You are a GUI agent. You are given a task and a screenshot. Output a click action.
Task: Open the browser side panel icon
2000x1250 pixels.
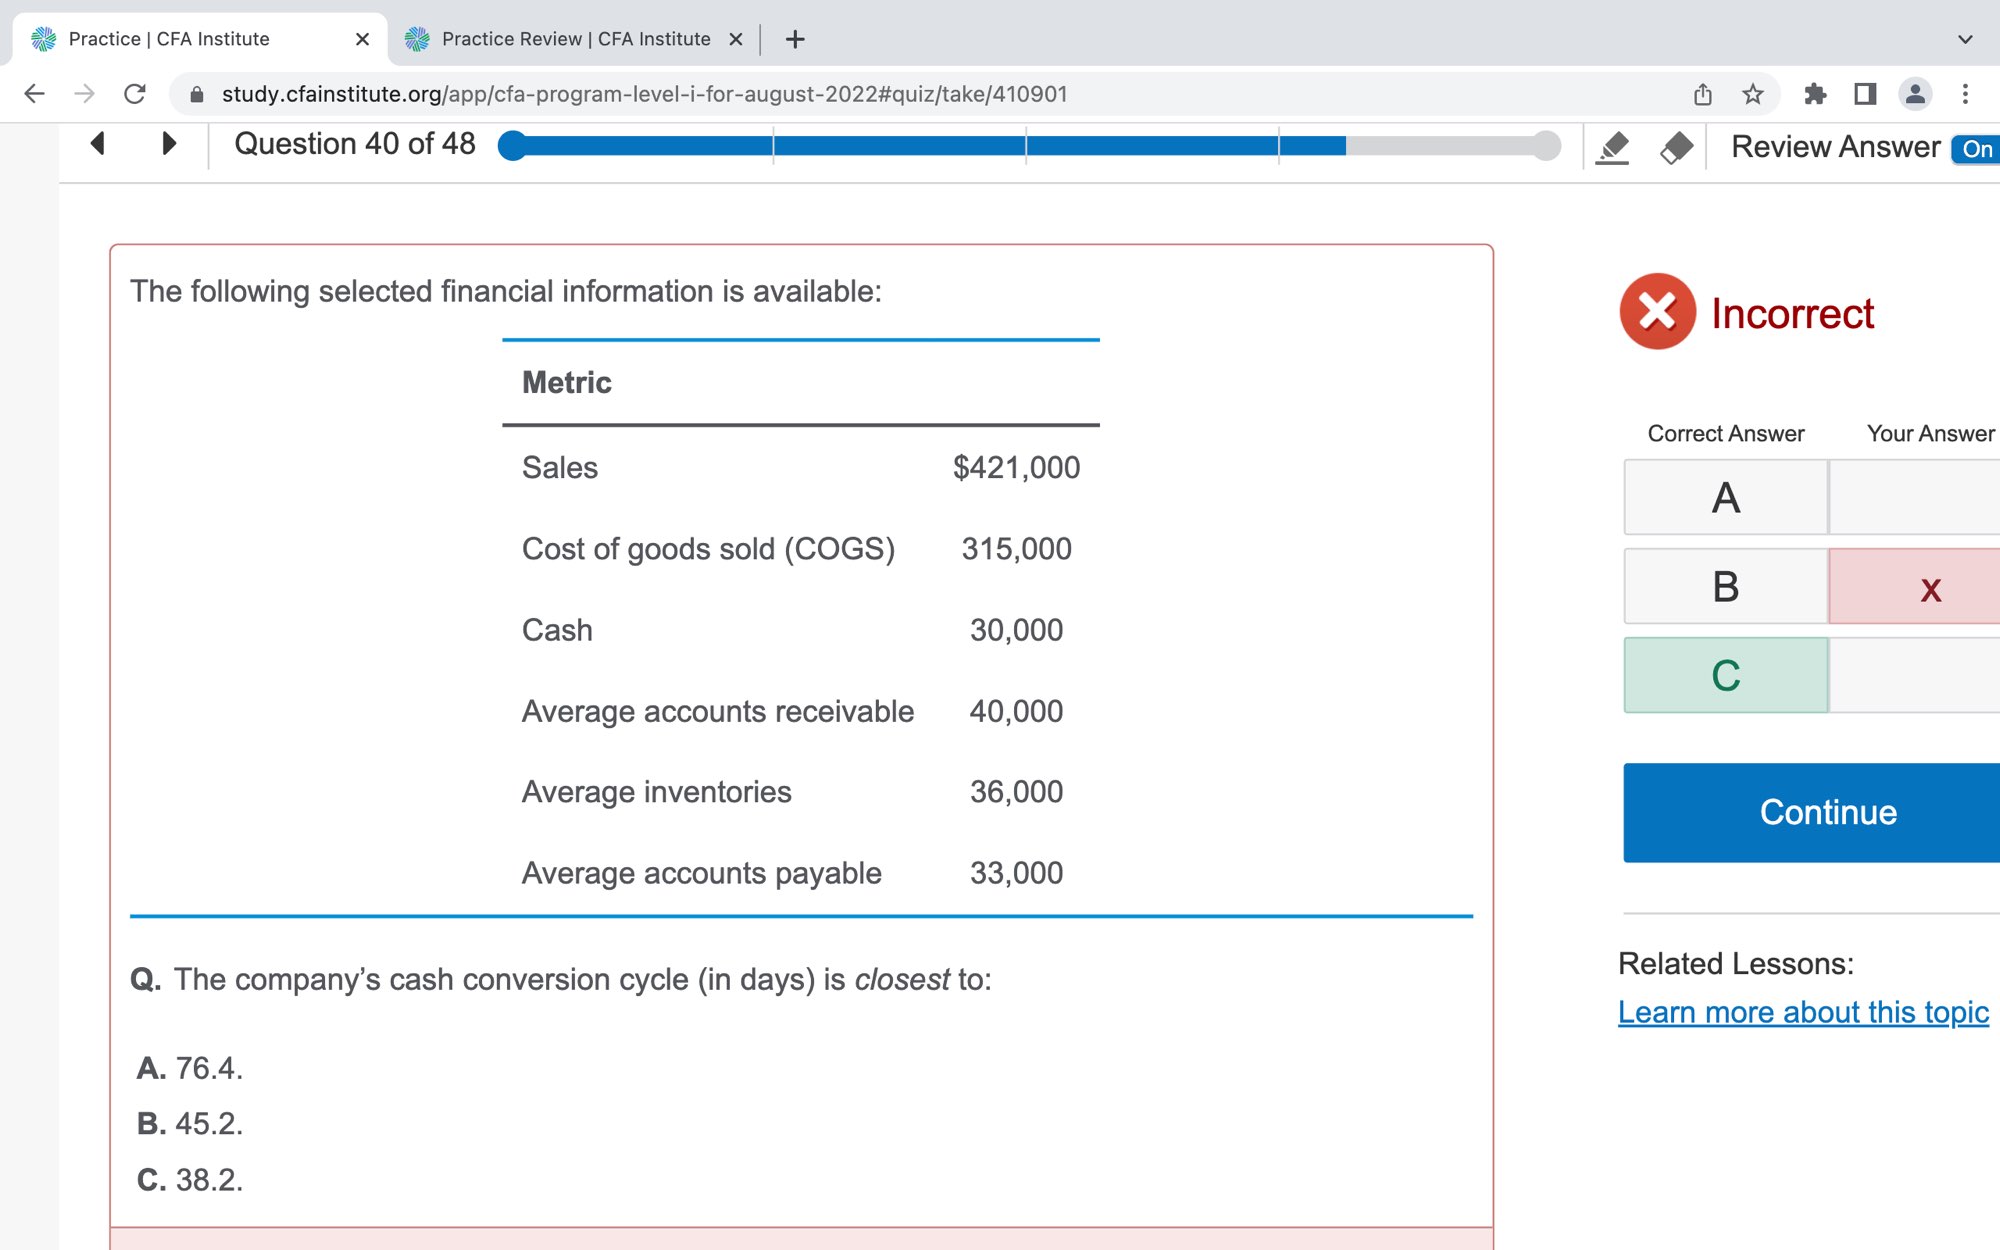(x=1865, y=94)
